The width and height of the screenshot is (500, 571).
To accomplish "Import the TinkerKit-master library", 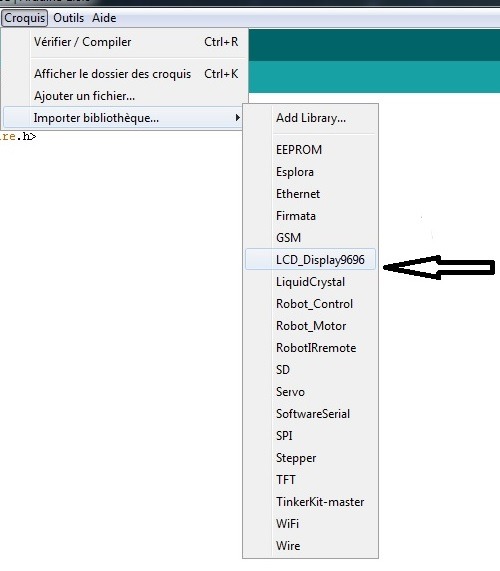I will [x=311, y=502].
